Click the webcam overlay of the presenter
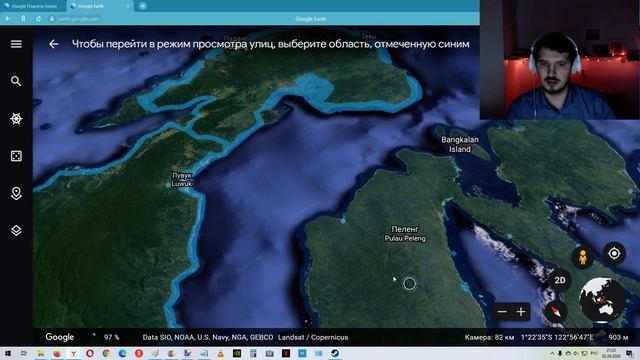This screenshot has width=640, height=360. click(560, 60)
